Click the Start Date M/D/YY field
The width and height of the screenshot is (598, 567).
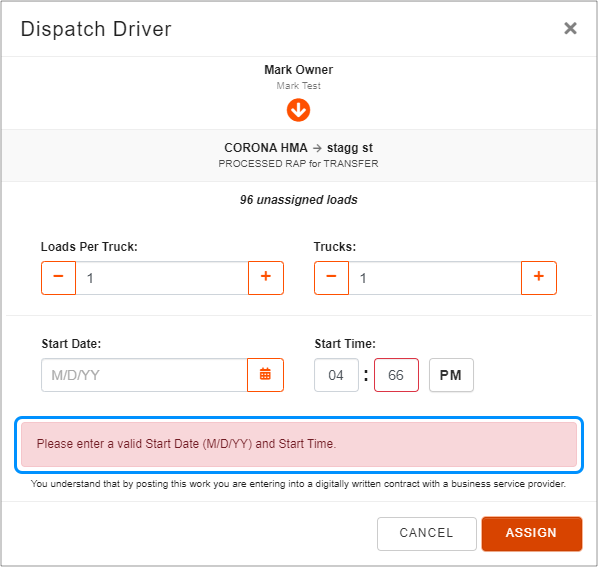pyautogui.click(x=144, y=375)
